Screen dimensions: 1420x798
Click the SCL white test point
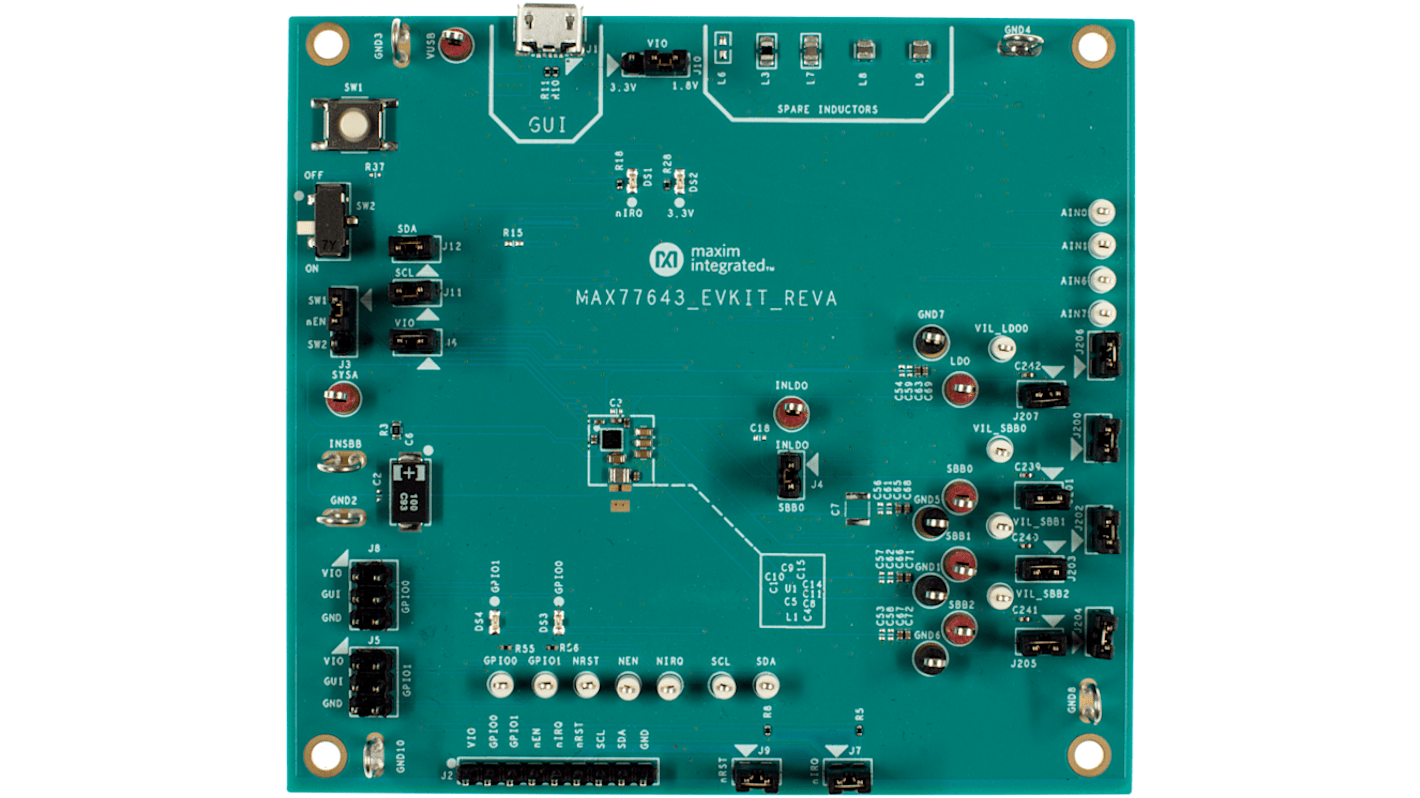point(722,685)
